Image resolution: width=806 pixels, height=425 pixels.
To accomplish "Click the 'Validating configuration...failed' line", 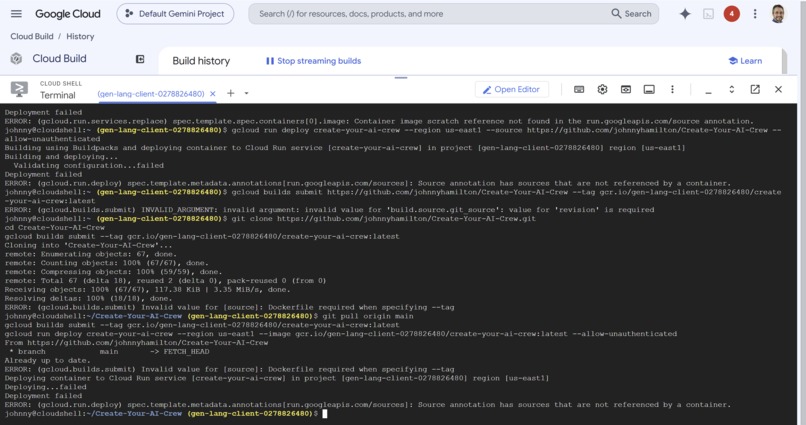I will pyautogui.click(x=88, y=165).
